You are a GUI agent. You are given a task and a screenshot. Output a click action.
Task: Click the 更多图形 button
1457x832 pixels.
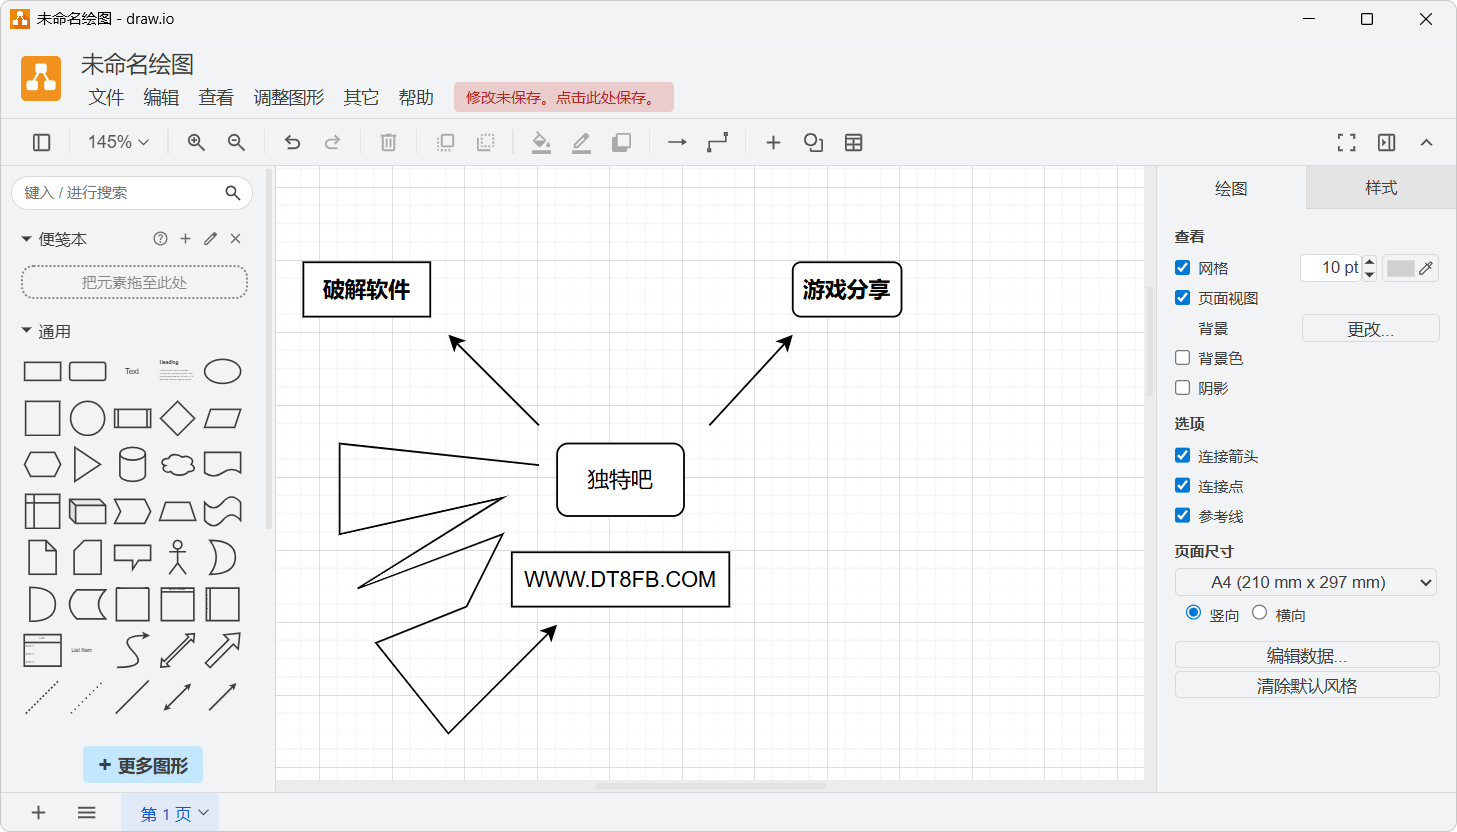tap(143, 765)
